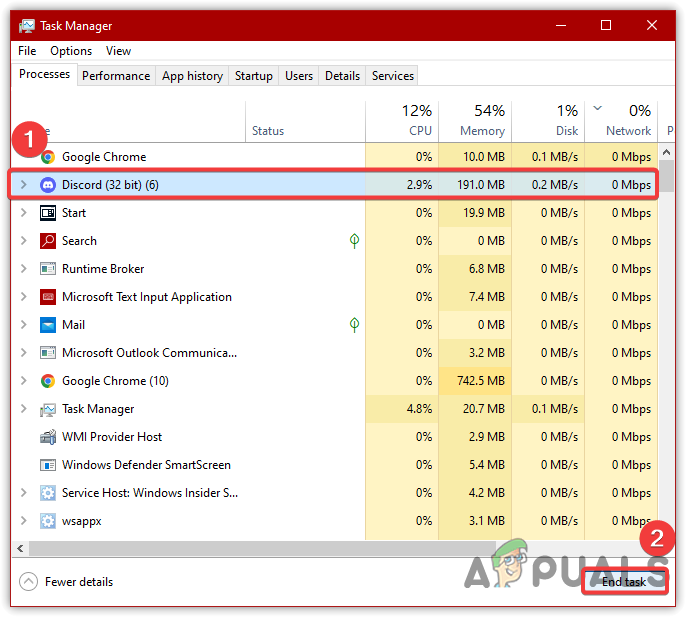
Task: Sort by the Network column header
Action: (x=621, y=121)
